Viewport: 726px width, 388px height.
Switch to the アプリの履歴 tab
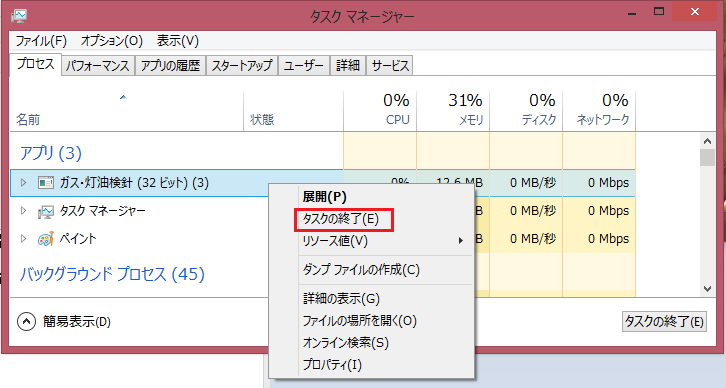pyautogui.click(x=170, y=66)
